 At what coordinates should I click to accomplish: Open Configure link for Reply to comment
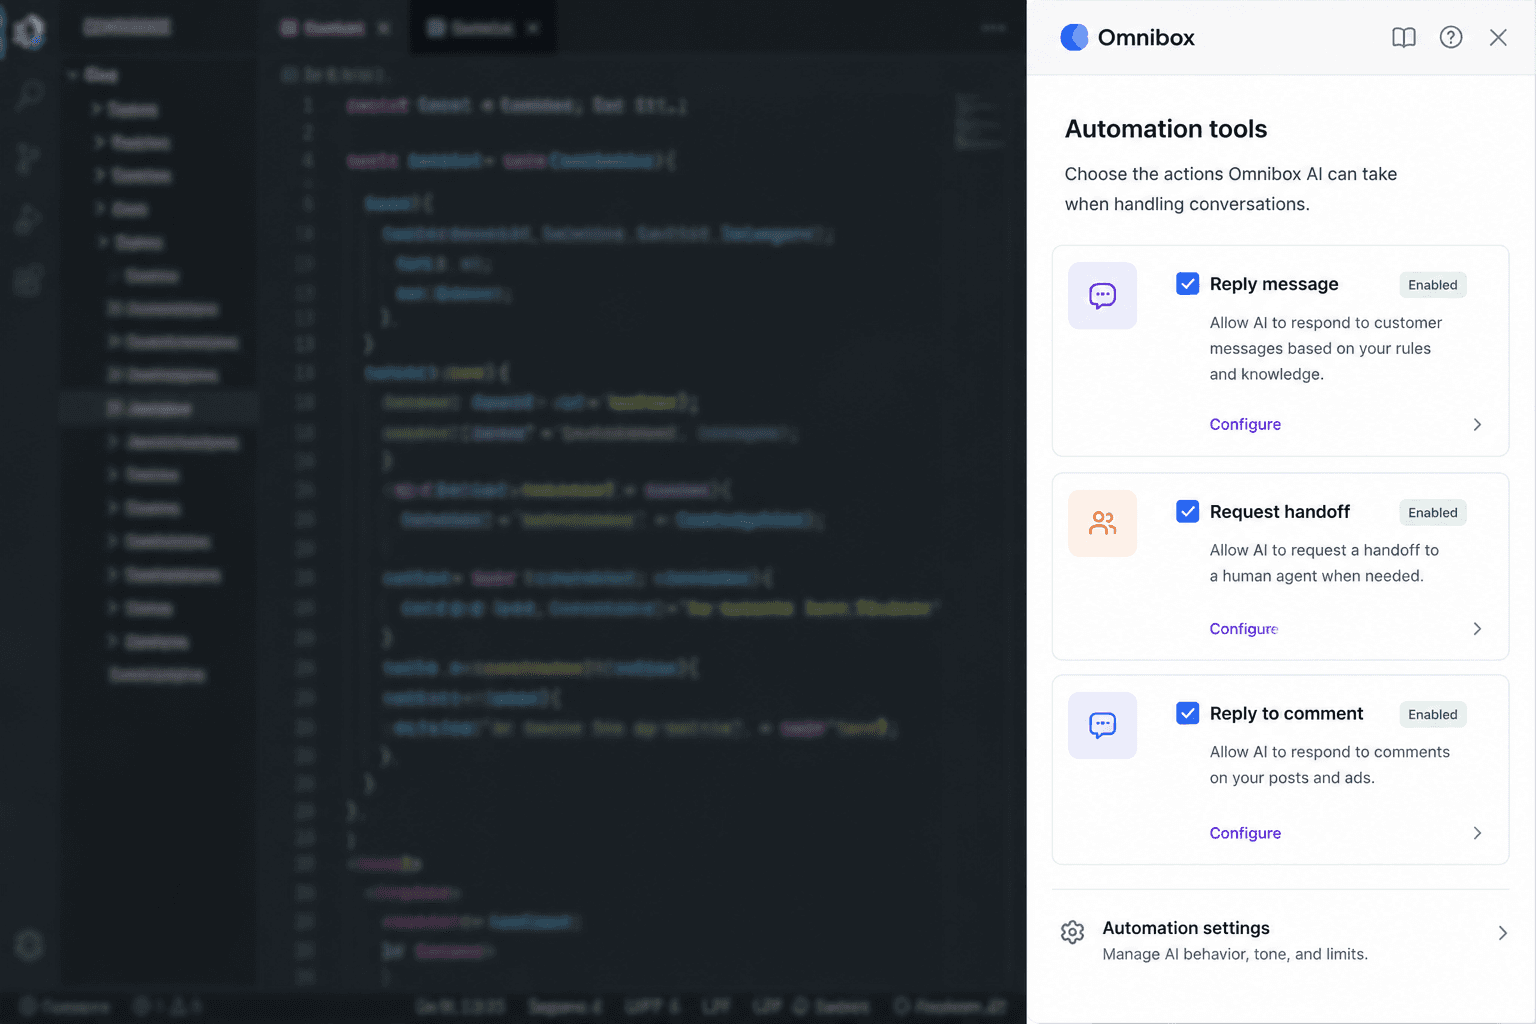[x=1245, y=833]
